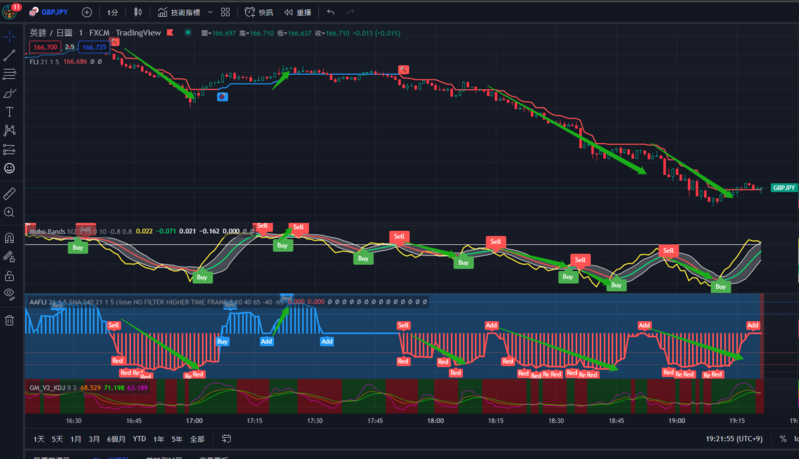Open the 技術指標 indicators menu

[179, 12]
